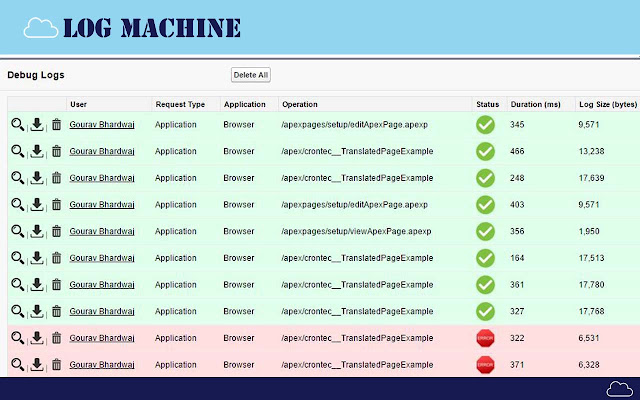Delete the log with duration 248
The image size is (640, 400).
(x=56, y=178)
